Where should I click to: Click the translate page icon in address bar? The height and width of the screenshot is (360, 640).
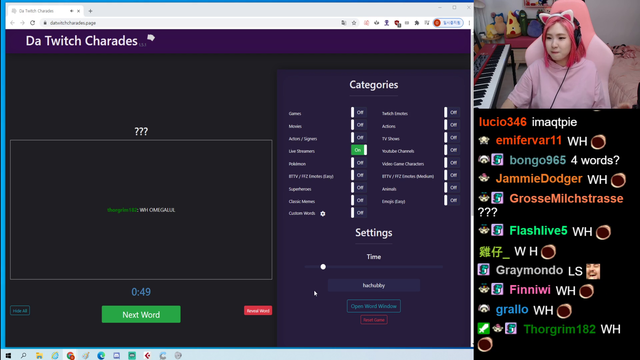(344, 23)
